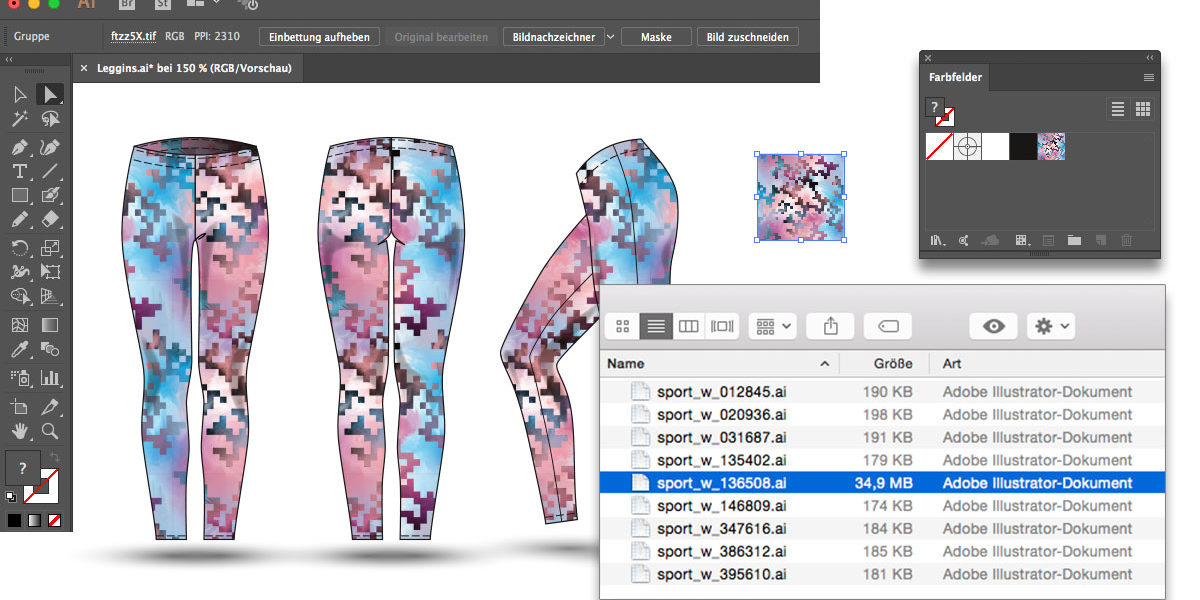1200x600 pixels.
Task: Switch Farbfelder to thumbnail grid view
Action: point(1142,109)
